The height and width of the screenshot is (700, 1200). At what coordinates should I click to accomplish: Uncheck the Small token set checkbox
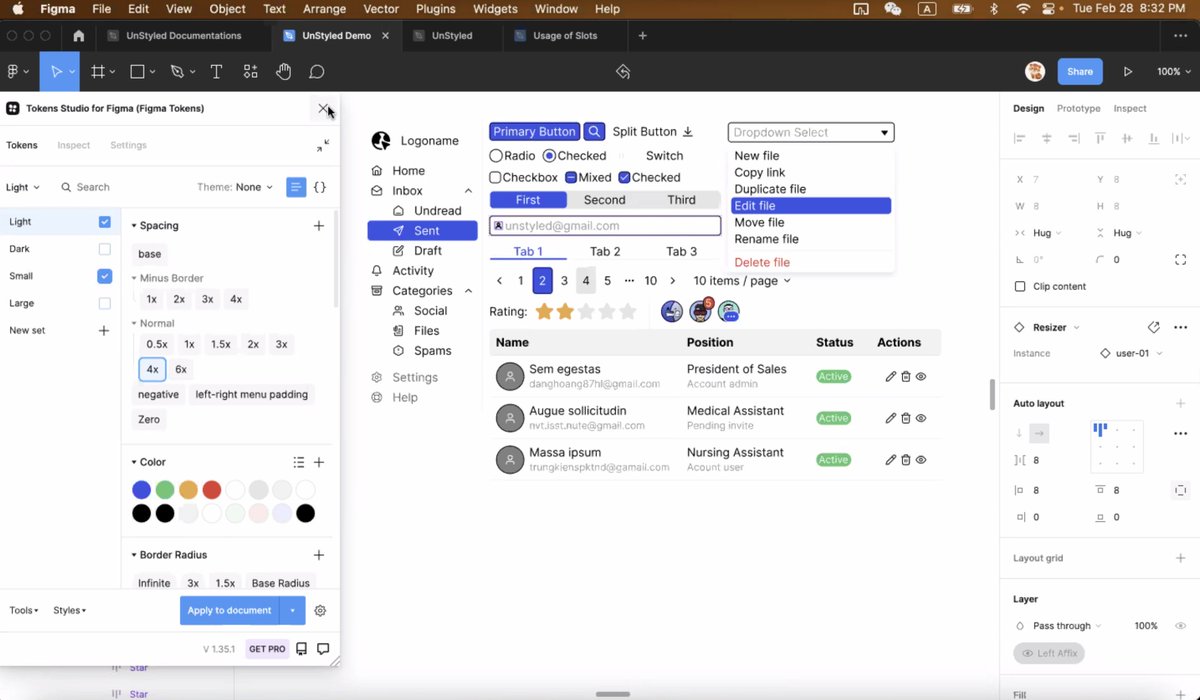point(105,276)
